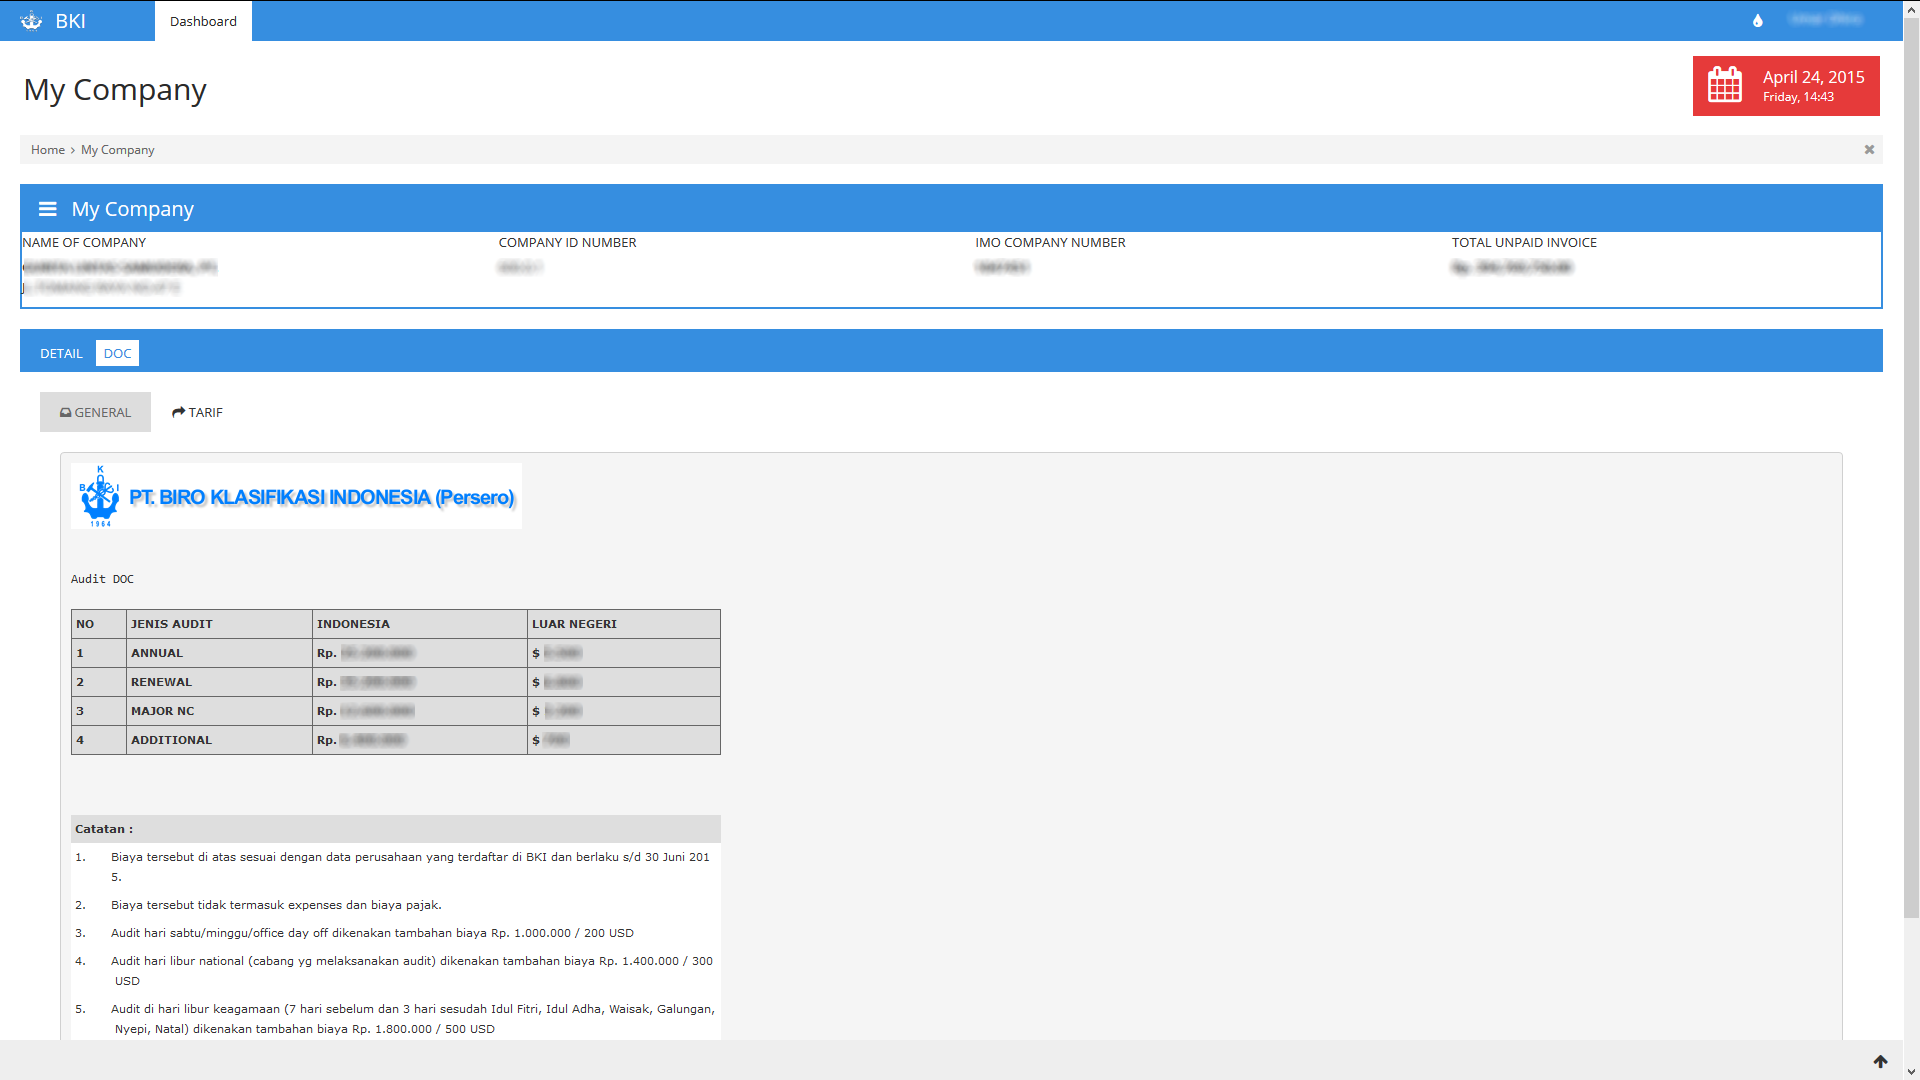Switch to the DETAIL tab
1920x1080 pixels.
tap(61, 353)
